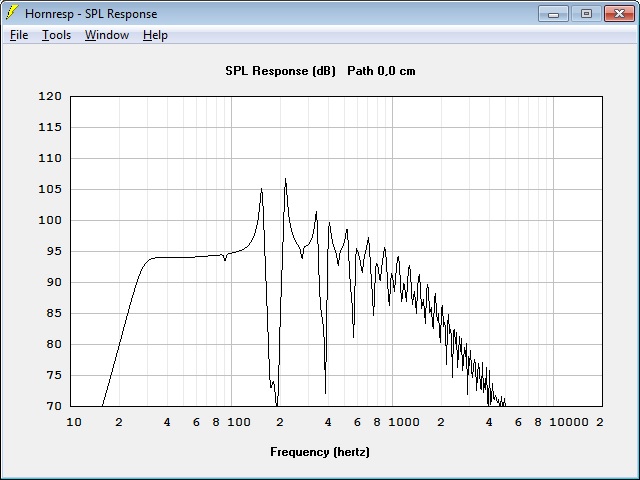The height and width of the screenshot is (480, 640).
Task: Close the Hornresp SPL Response window
Action: 619,14
